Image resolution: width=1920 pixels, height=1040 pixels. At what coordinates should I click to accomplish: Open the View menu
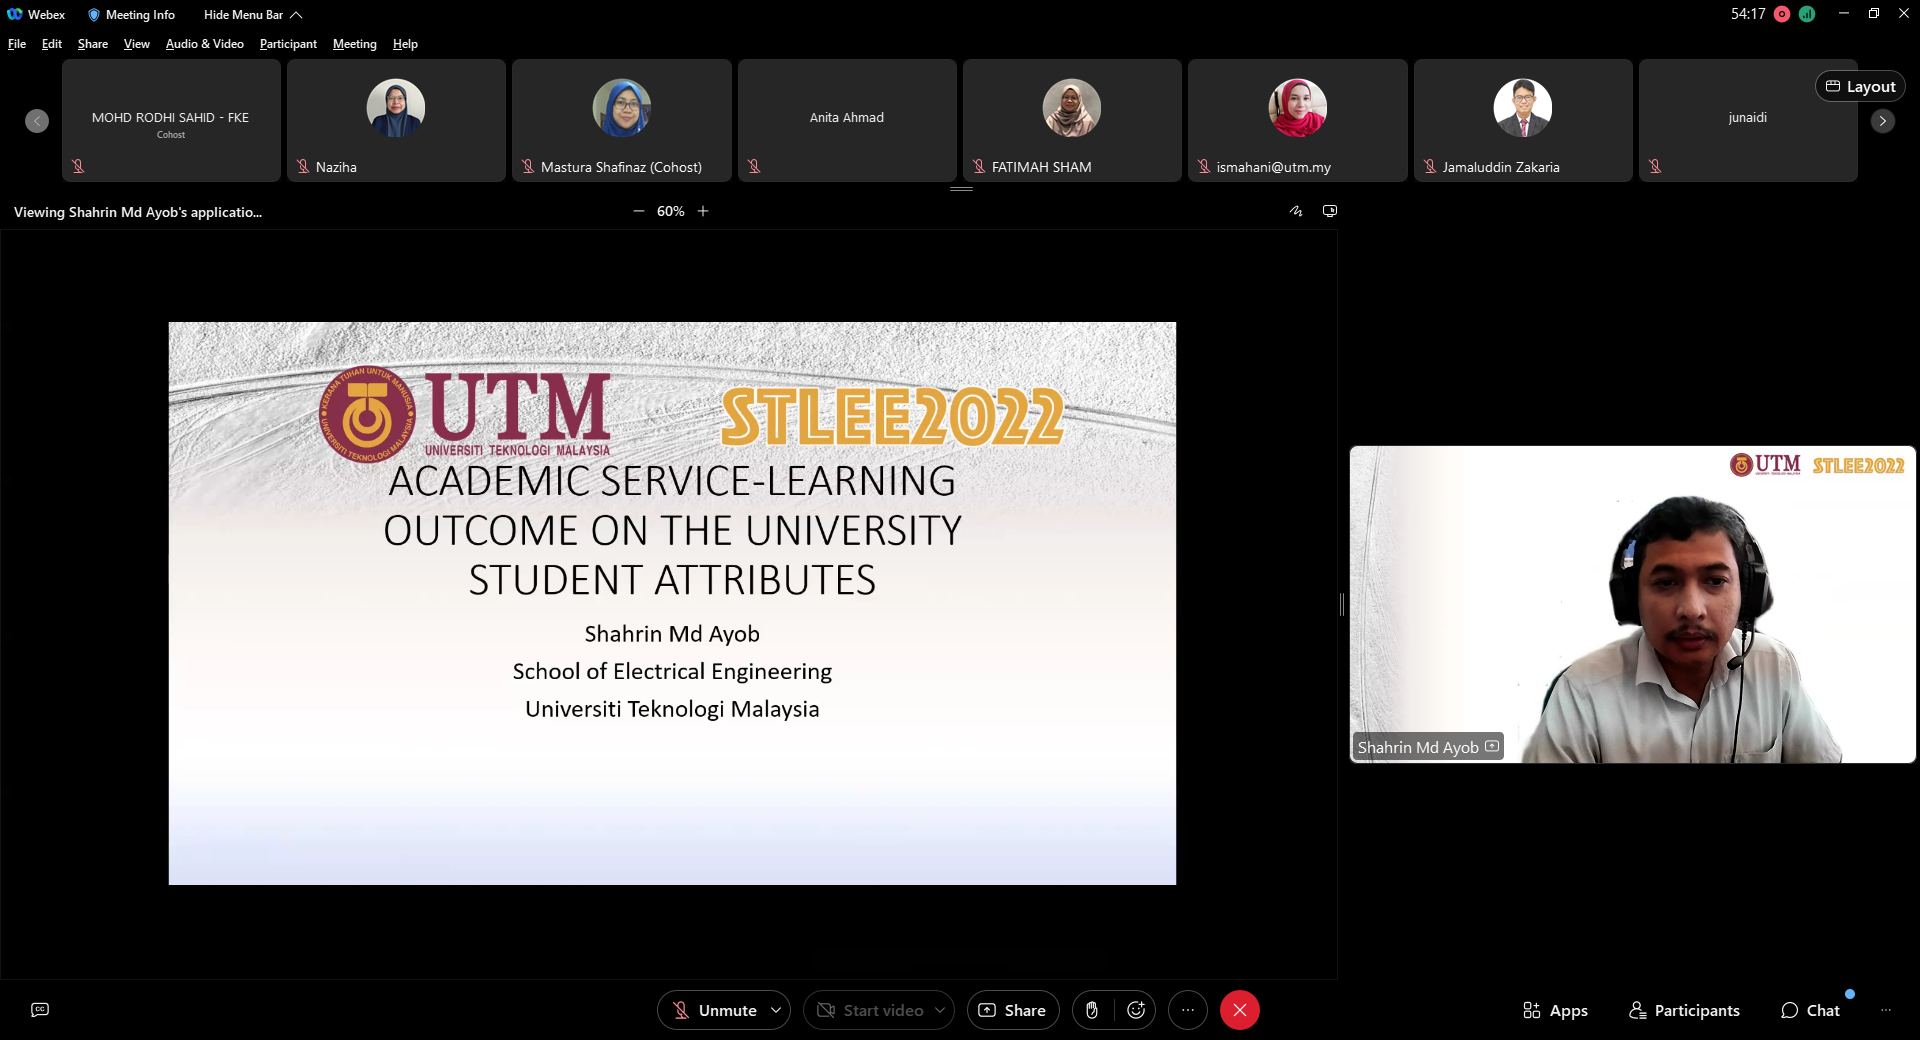click(x=137, y=44)
